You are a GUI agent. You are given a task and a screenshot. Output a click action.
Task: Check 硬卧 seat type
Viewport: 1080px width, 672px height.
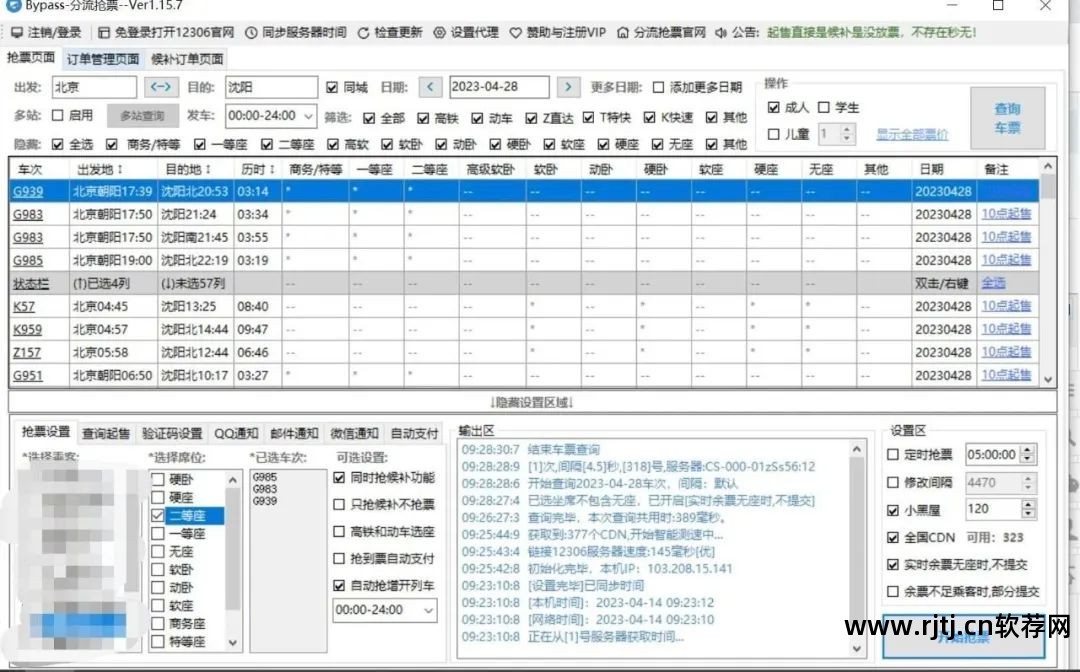(158, 479)
